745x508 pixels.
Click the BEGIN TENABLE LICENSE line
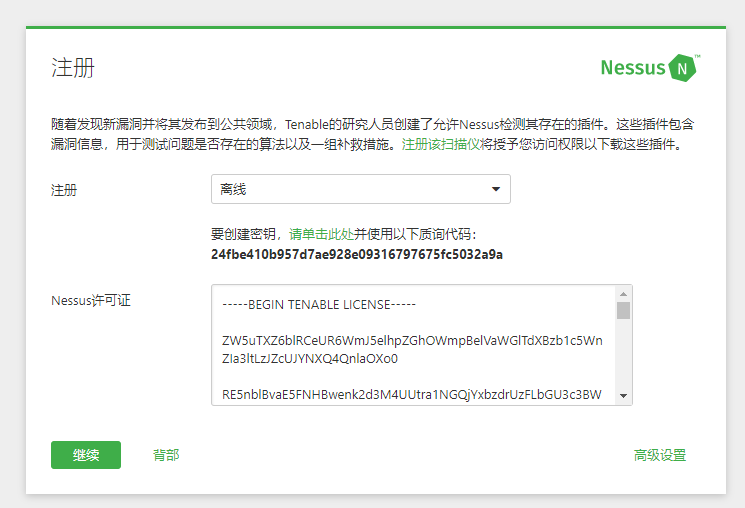click(x=319, y=305)
